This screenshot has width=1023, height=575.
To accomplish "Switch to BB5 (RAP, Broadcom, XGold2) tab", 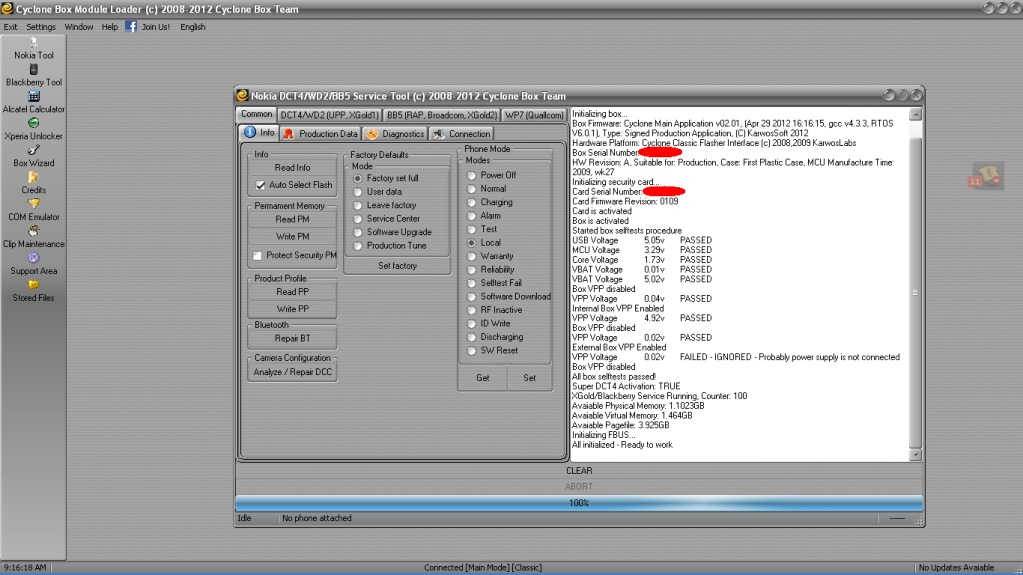I will [x=442, y=115].
